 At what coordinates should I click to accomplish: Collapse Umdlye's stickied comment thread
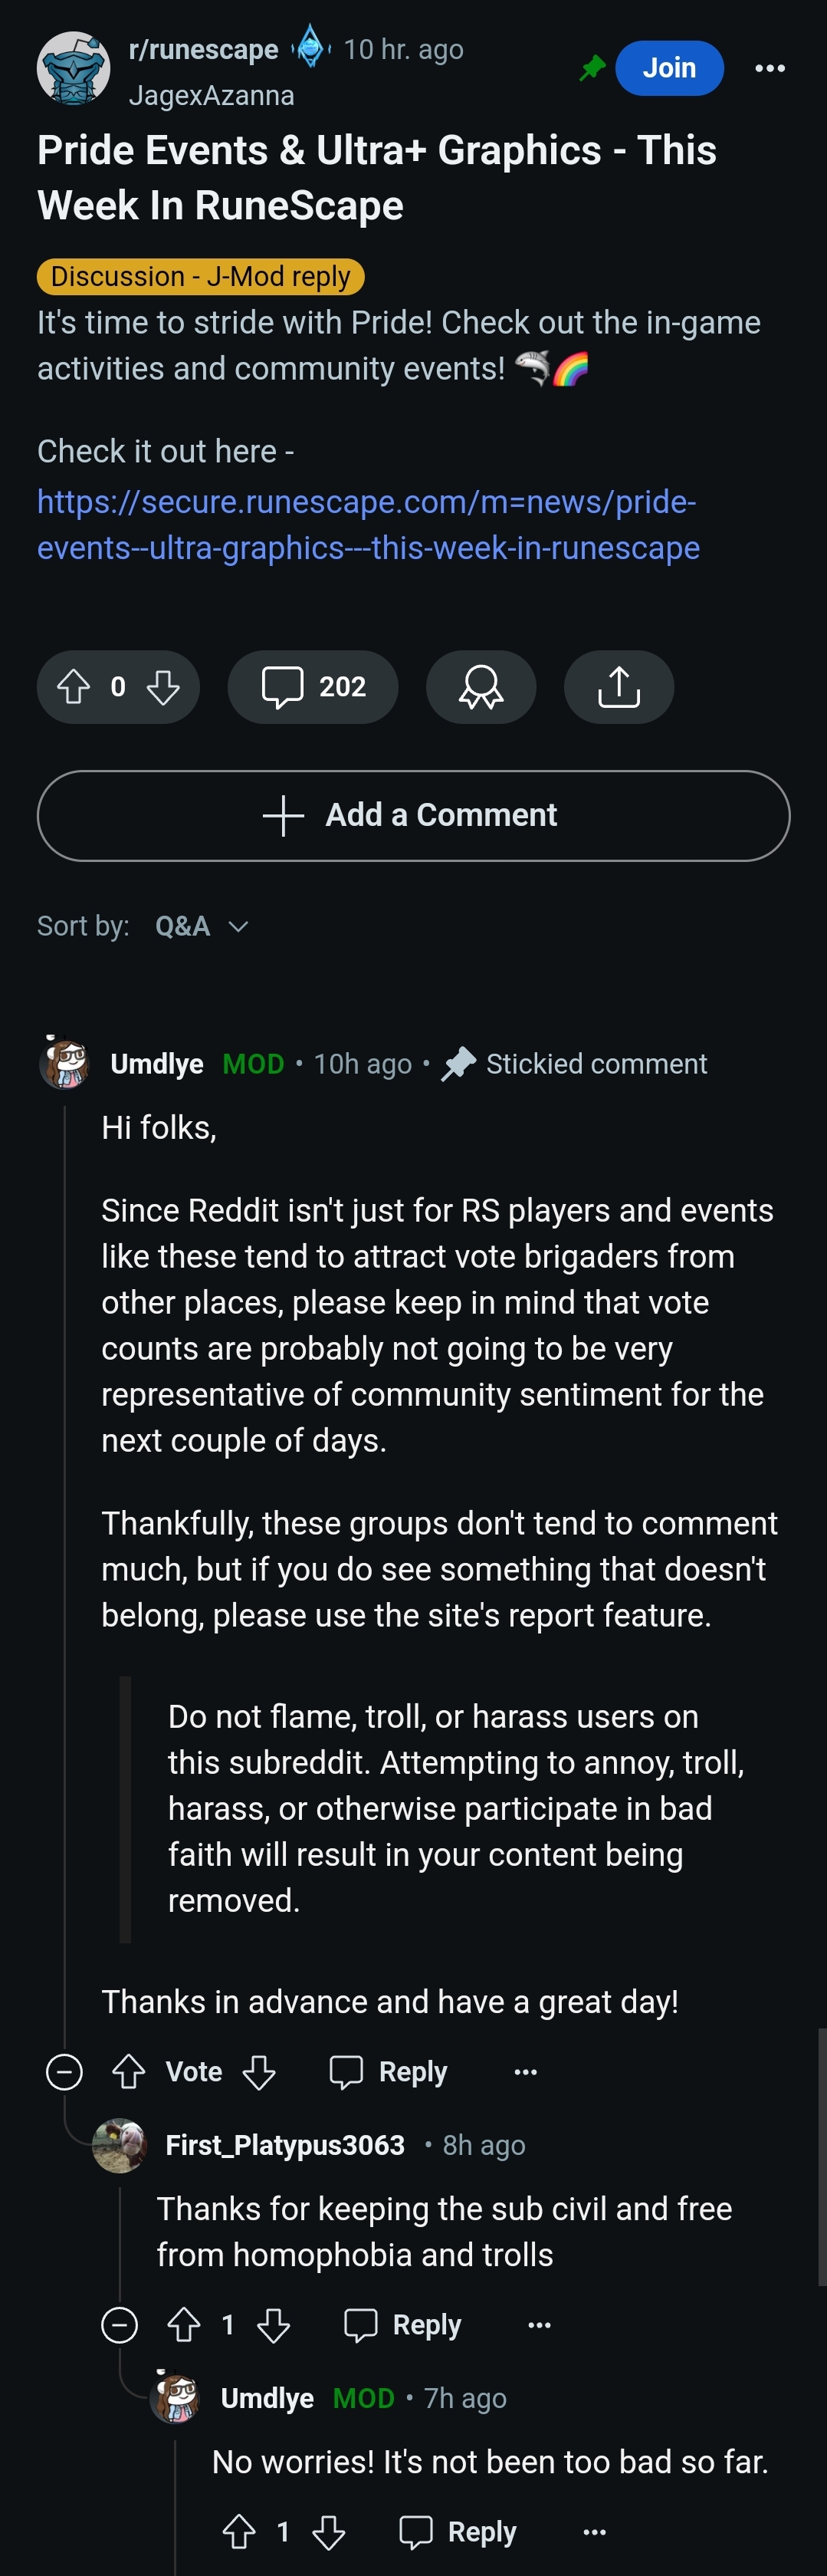(64, 2072)
